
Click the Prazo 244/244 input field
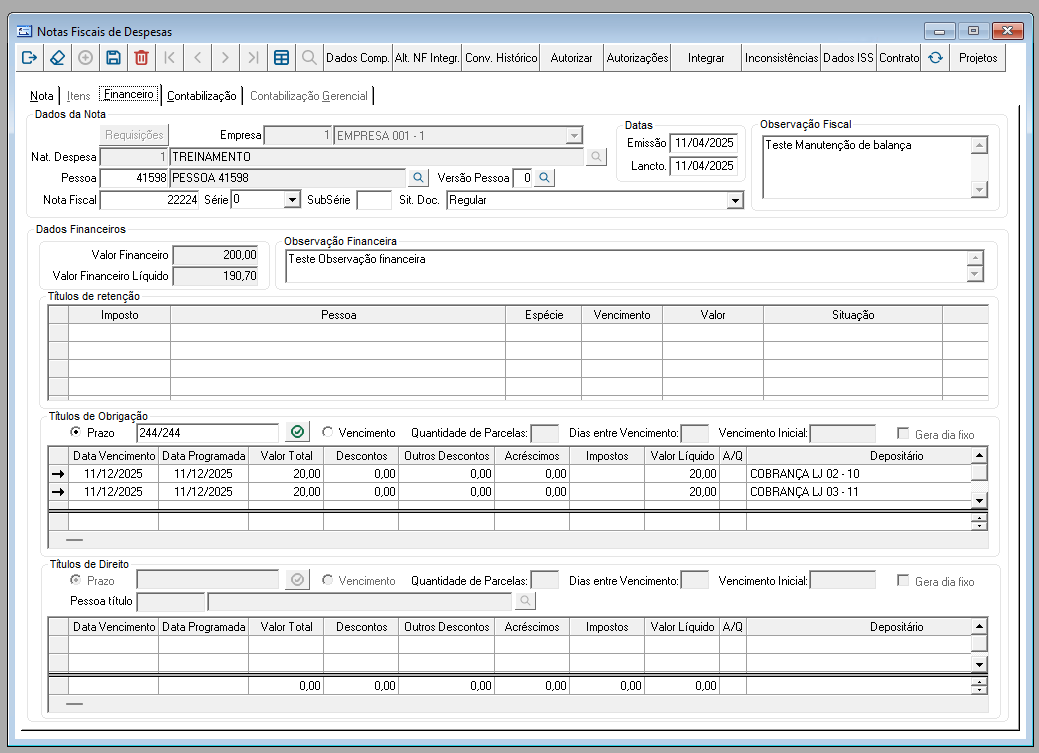[x=207, y=433]
